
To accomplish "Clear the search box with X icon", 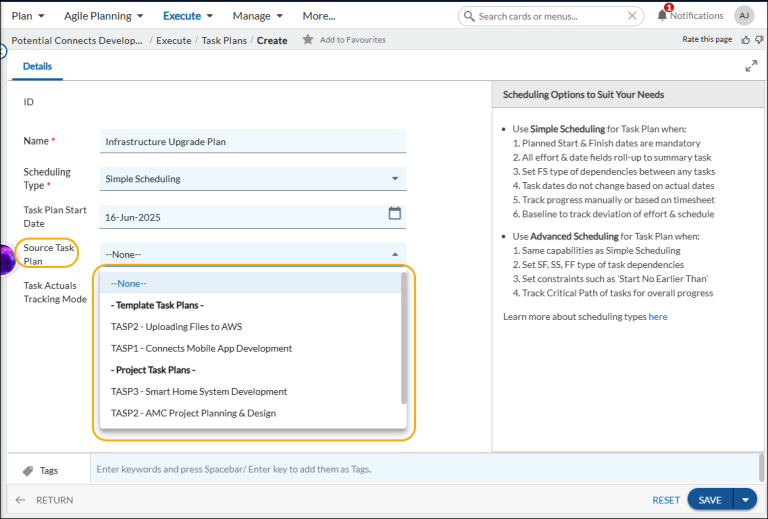I will tap(632, 16).
